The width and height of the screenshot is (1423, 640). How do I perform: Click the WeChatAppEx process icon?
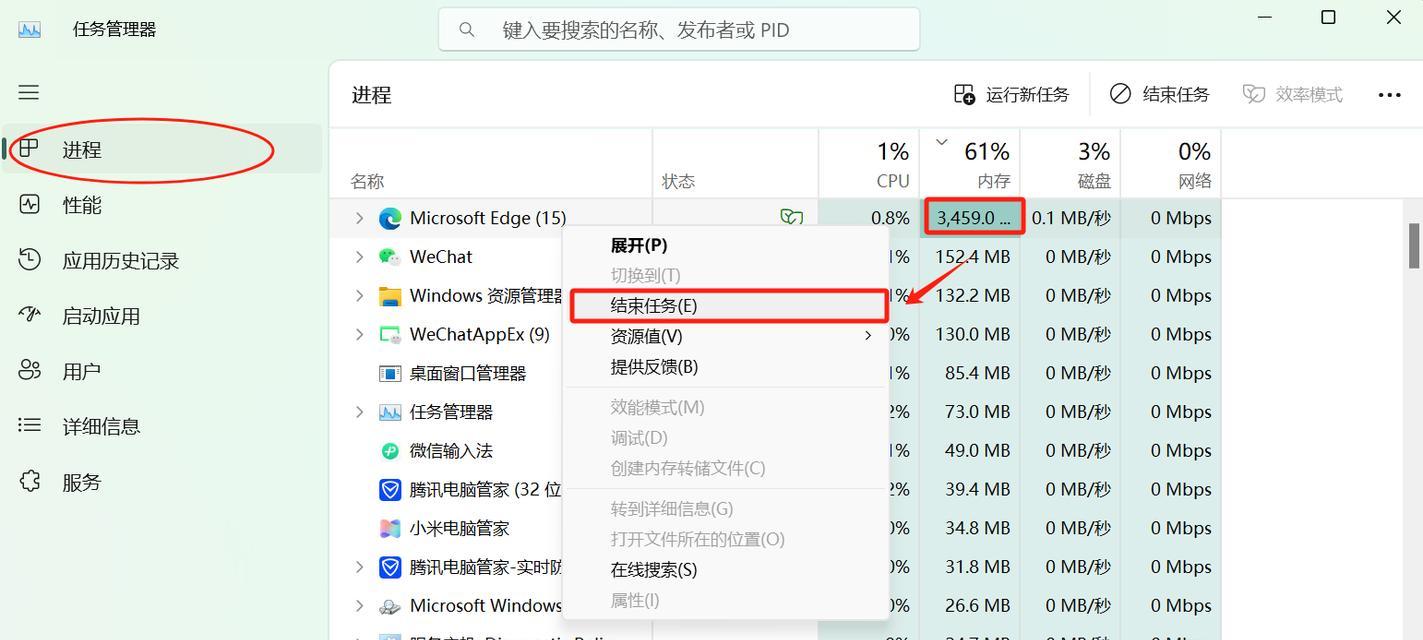390,335
